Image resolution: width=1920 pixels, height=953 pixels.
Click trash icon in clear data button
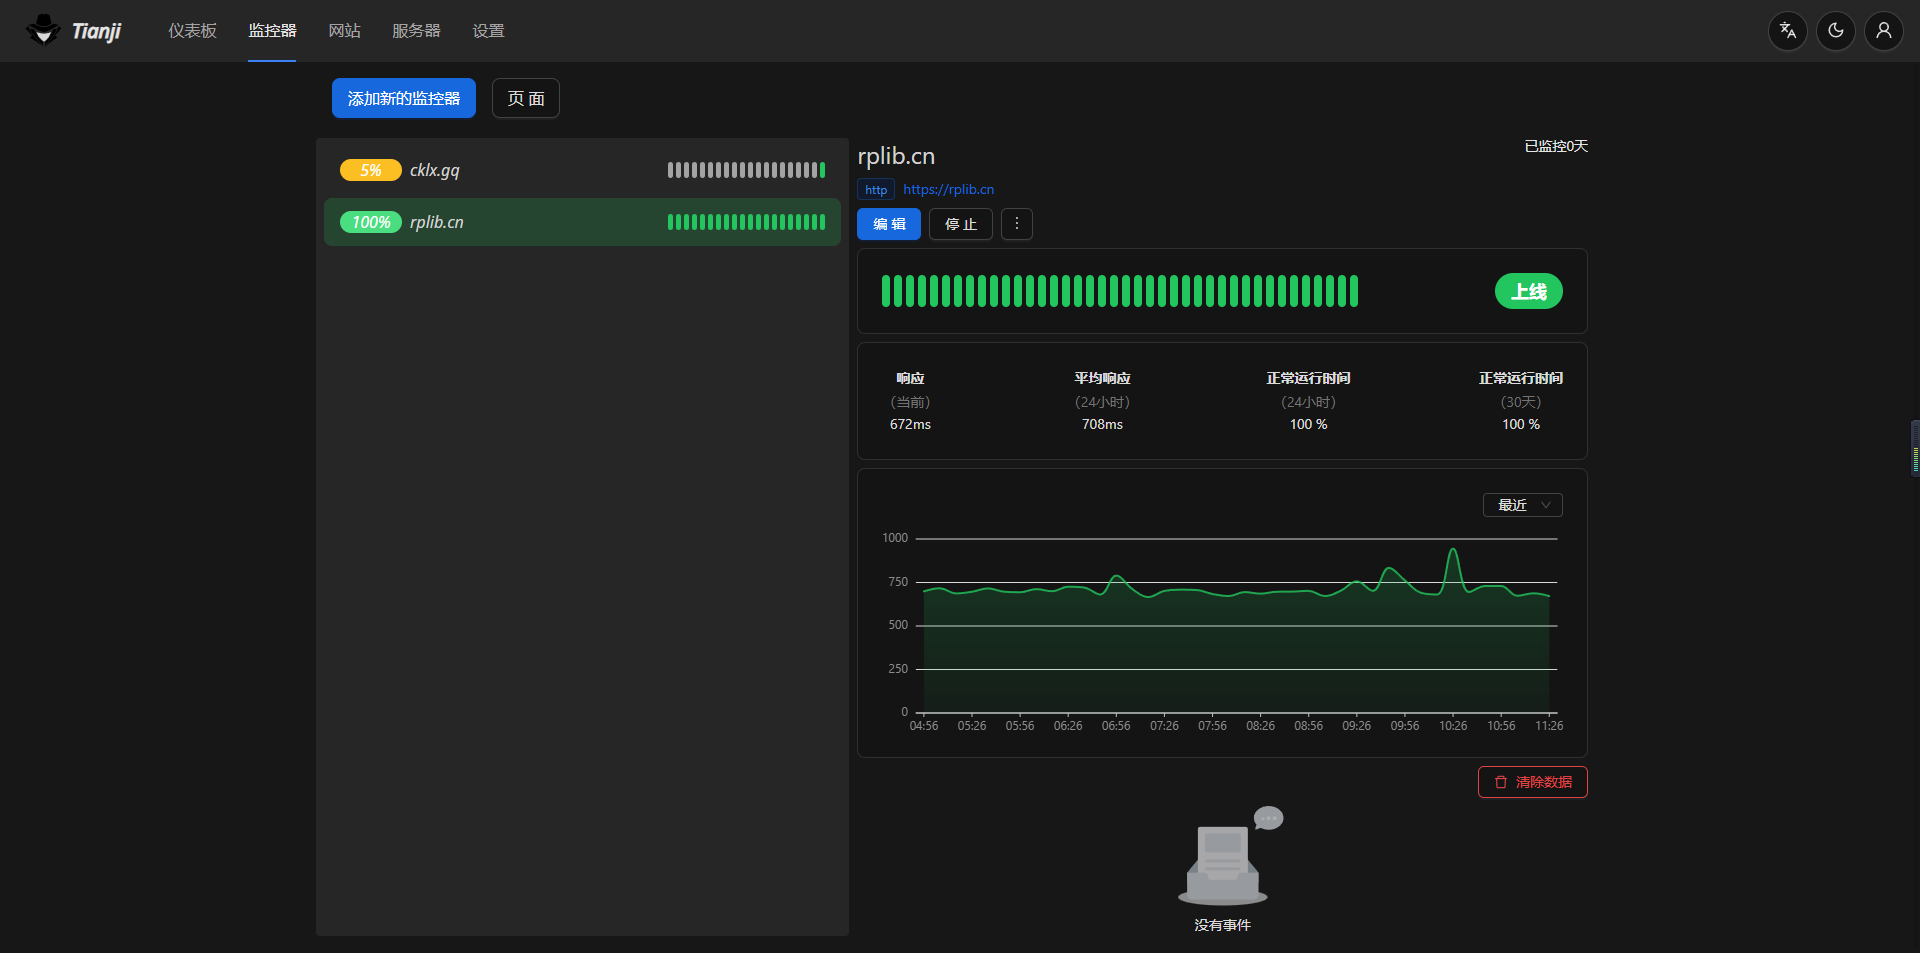[x=1500, y=782]
